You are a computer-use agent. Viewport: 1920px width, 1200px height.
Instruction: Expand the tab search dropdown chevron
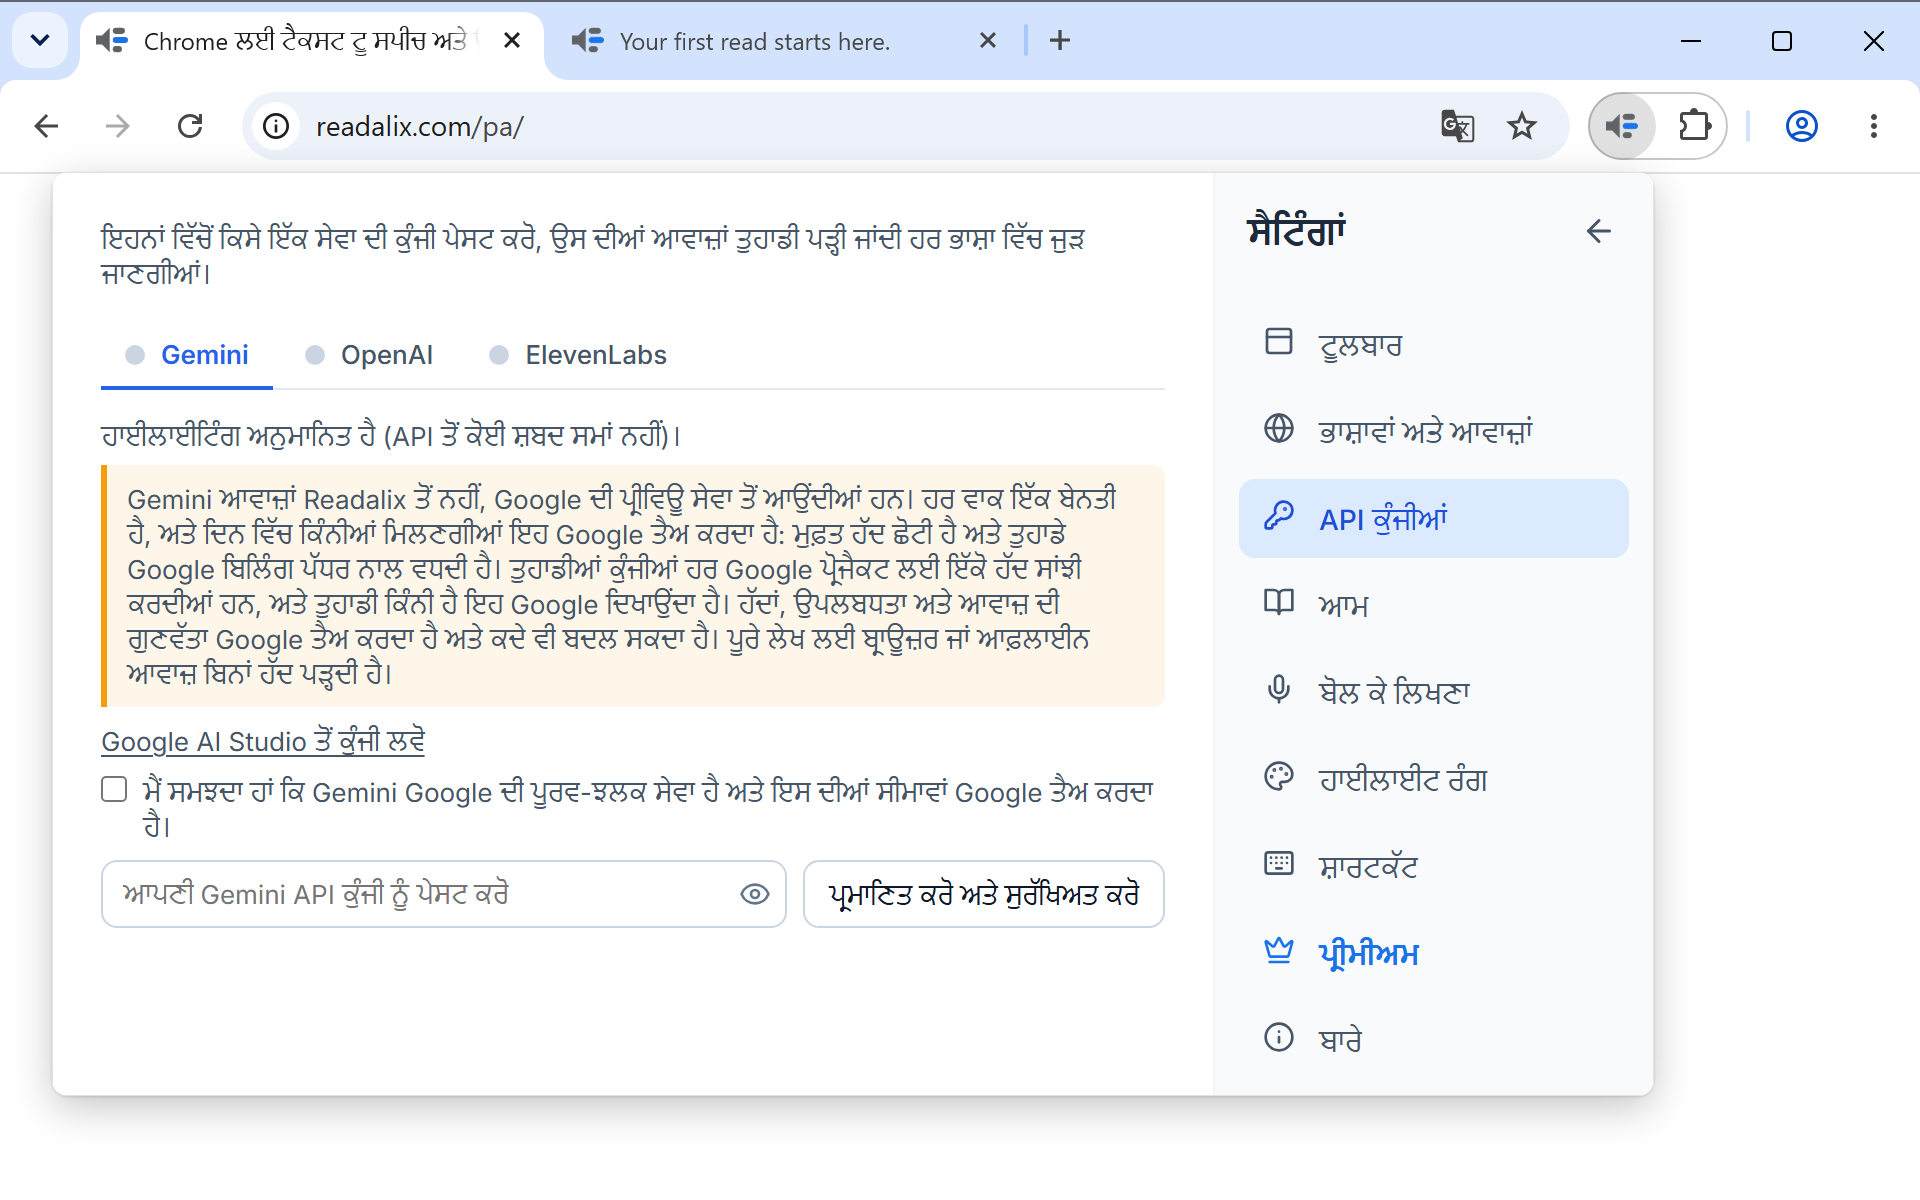(40, 40)
